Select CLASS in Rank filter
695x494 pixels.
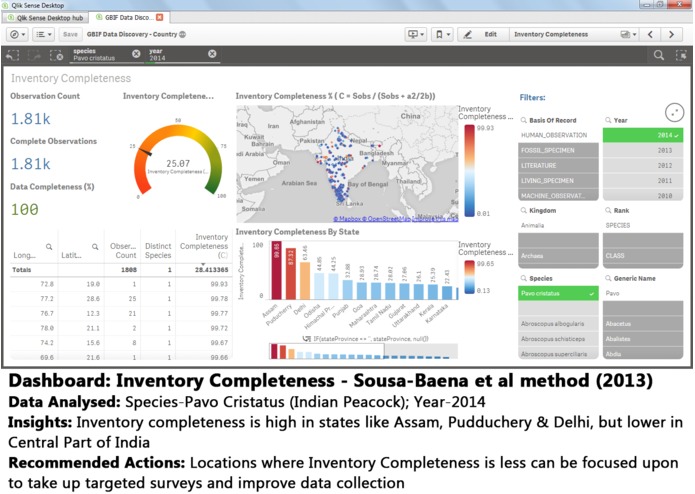(x=643, y=256)
